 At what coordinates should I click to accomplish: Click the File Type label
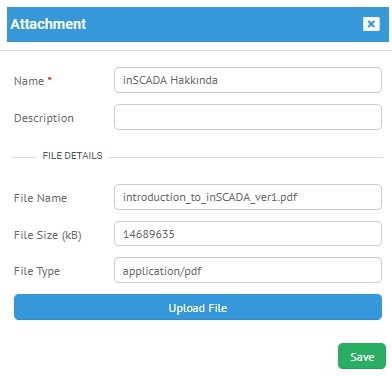click(x=37, y=271)
